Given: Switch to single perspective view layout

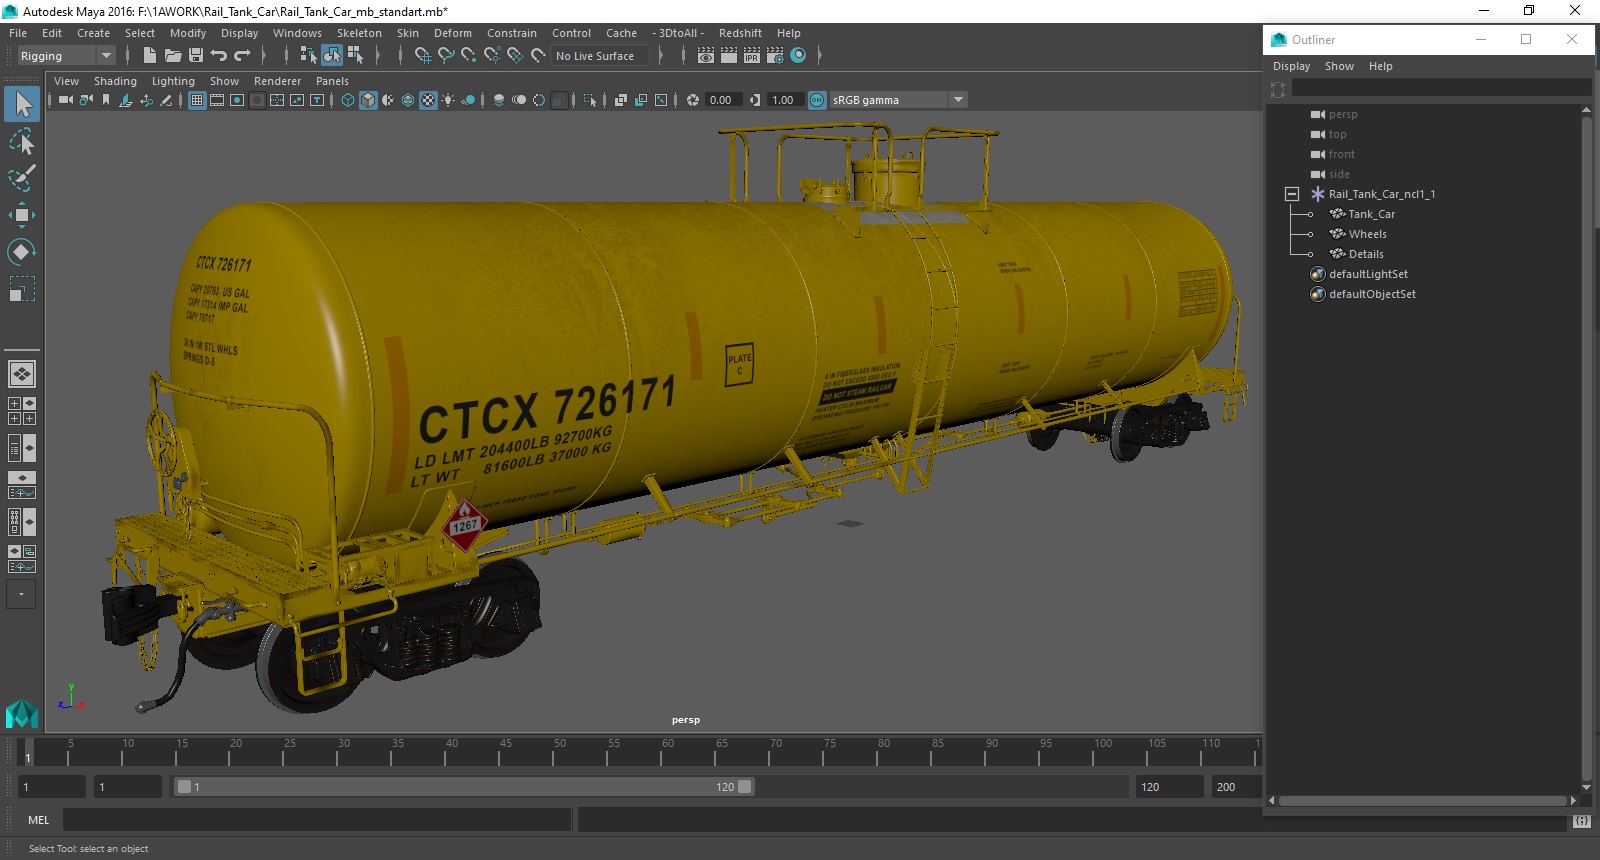Looking at the screenshot, I should coord(22,374).
